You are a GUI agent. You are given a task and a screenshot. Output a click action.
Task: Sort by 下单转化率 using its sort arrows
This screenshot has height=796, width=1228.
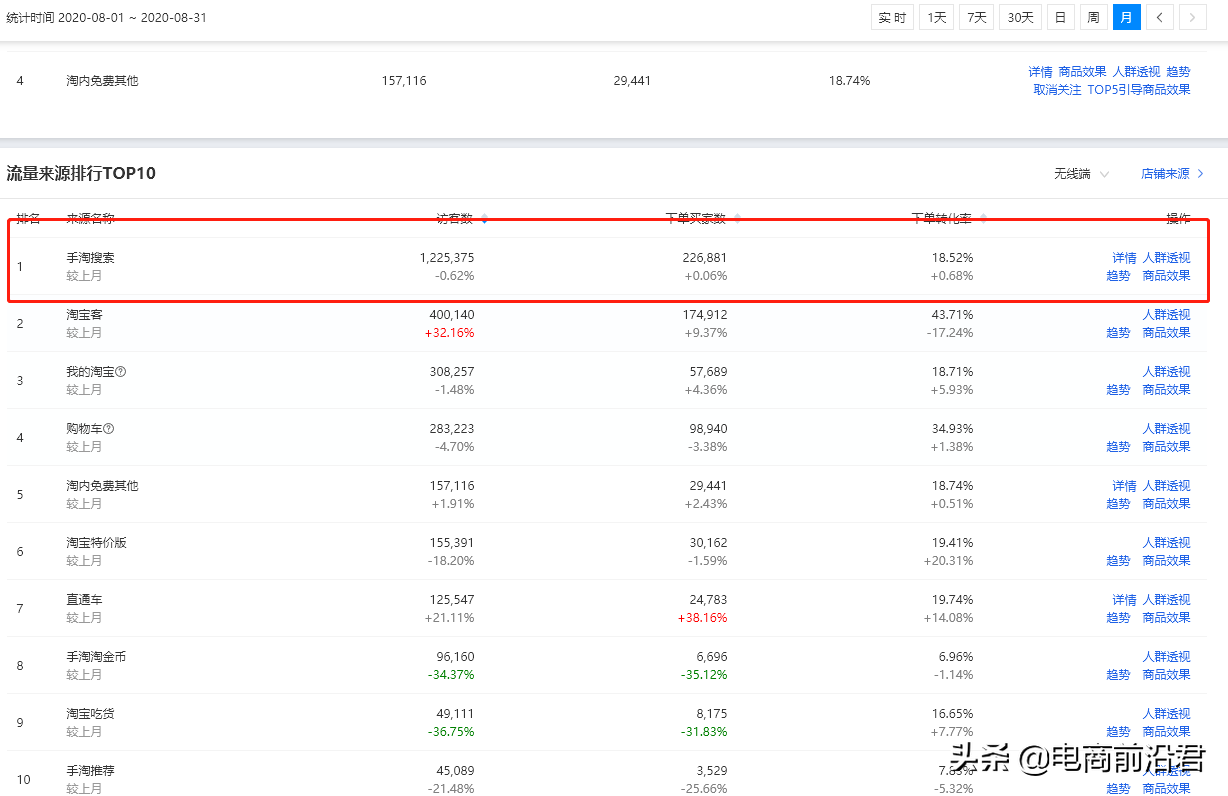[x=983, y=218]
